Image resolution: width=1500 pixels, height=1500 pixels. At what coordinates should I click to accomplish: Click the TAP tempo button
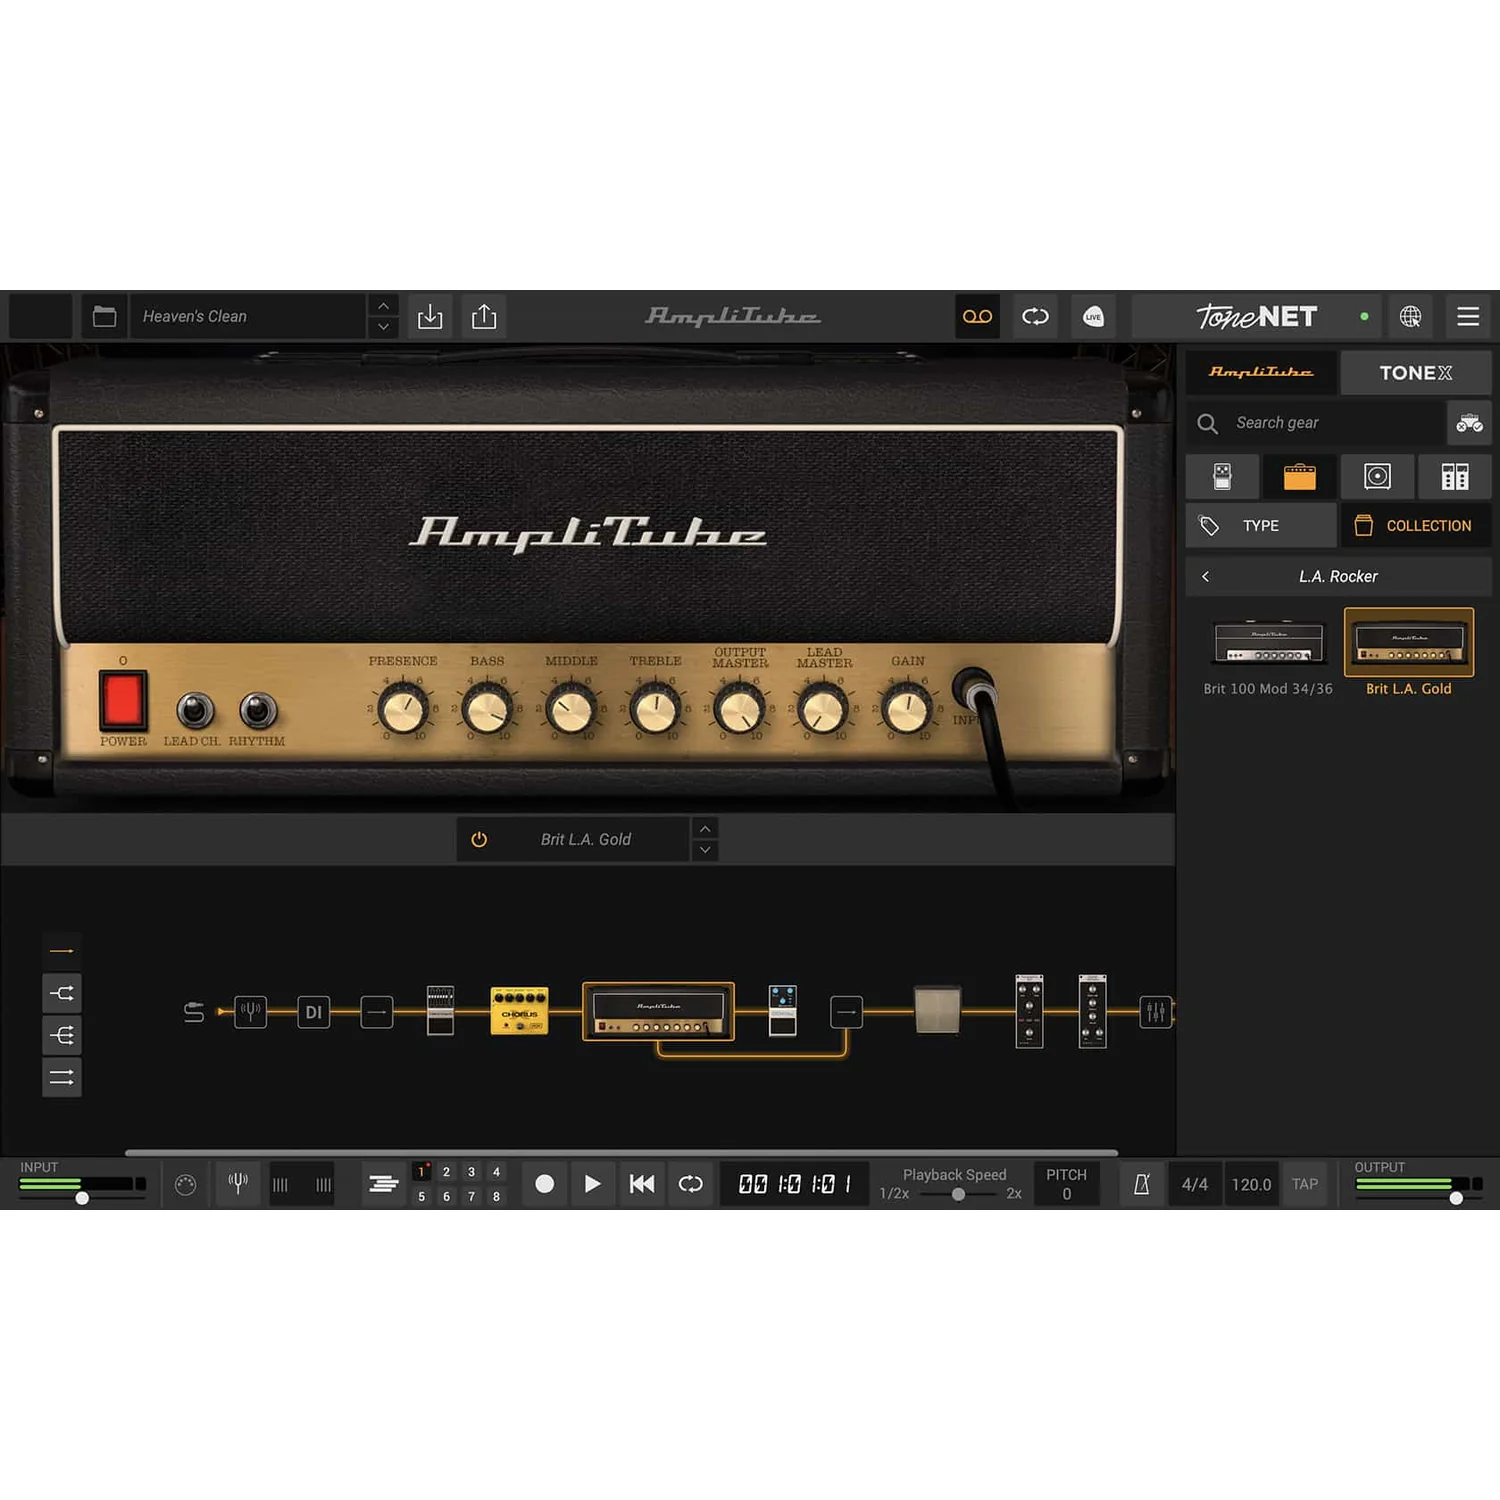pos(1305,1184)
